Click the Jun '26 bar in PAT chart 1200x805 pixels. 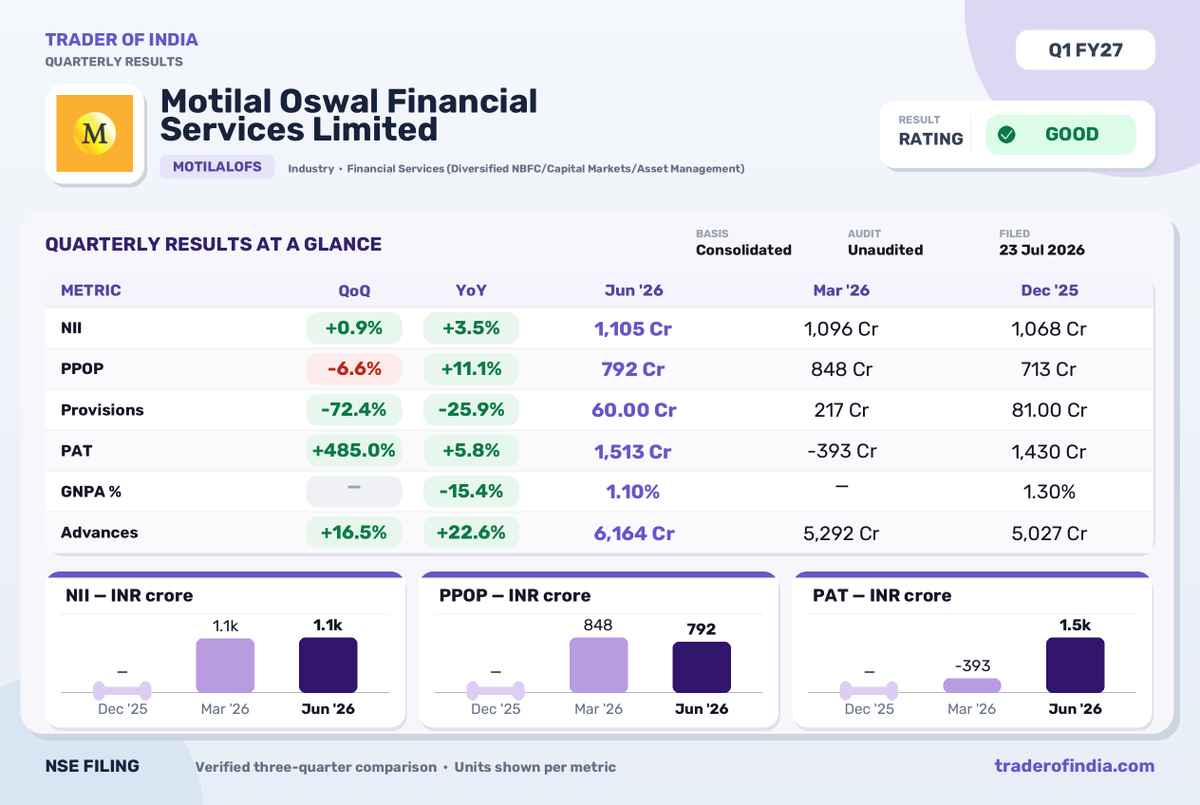(1075, 665)
